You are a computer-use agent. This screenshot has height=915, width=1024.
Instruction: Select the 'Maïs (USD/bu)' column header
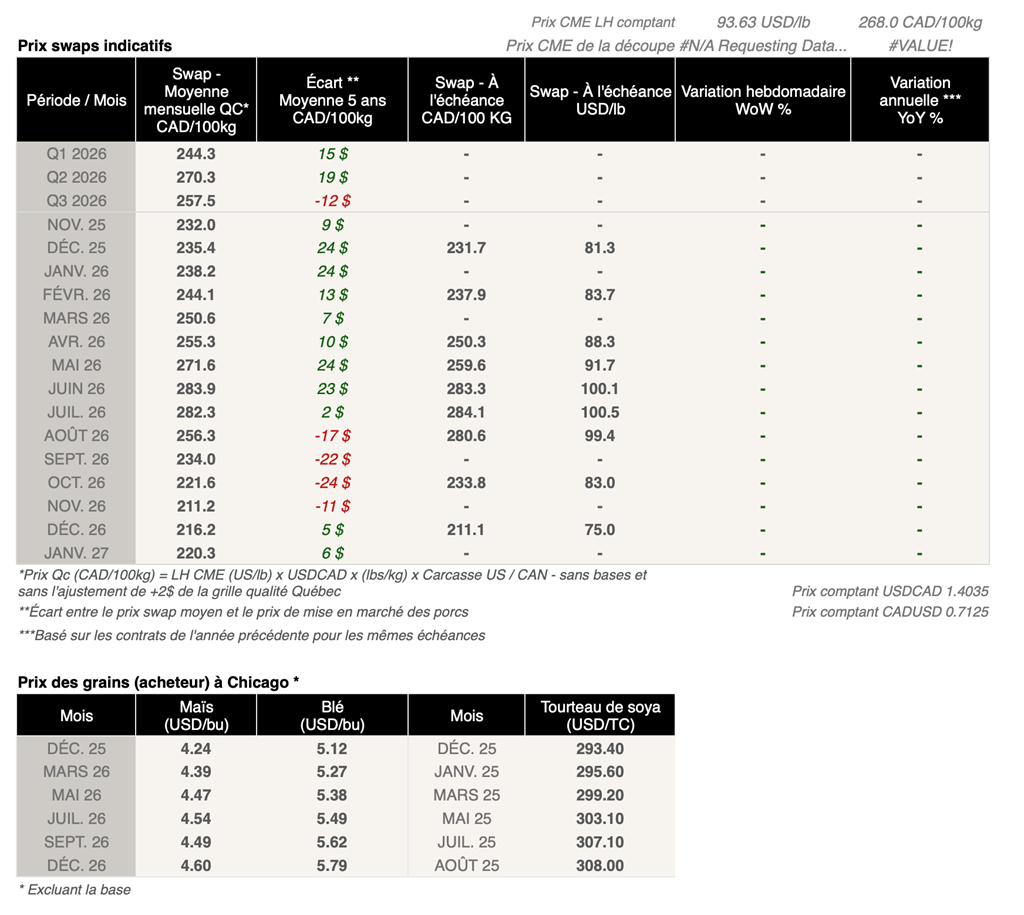coord(196,715)
